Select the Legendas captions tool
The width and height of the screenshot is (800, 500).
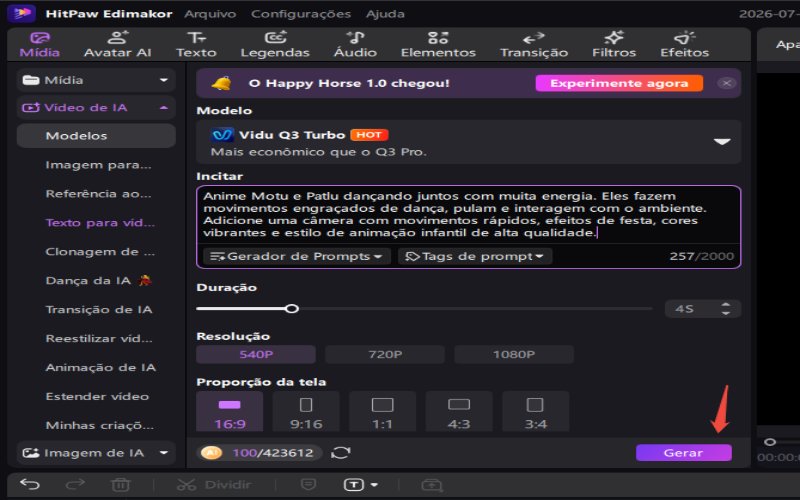click(275, 44)
